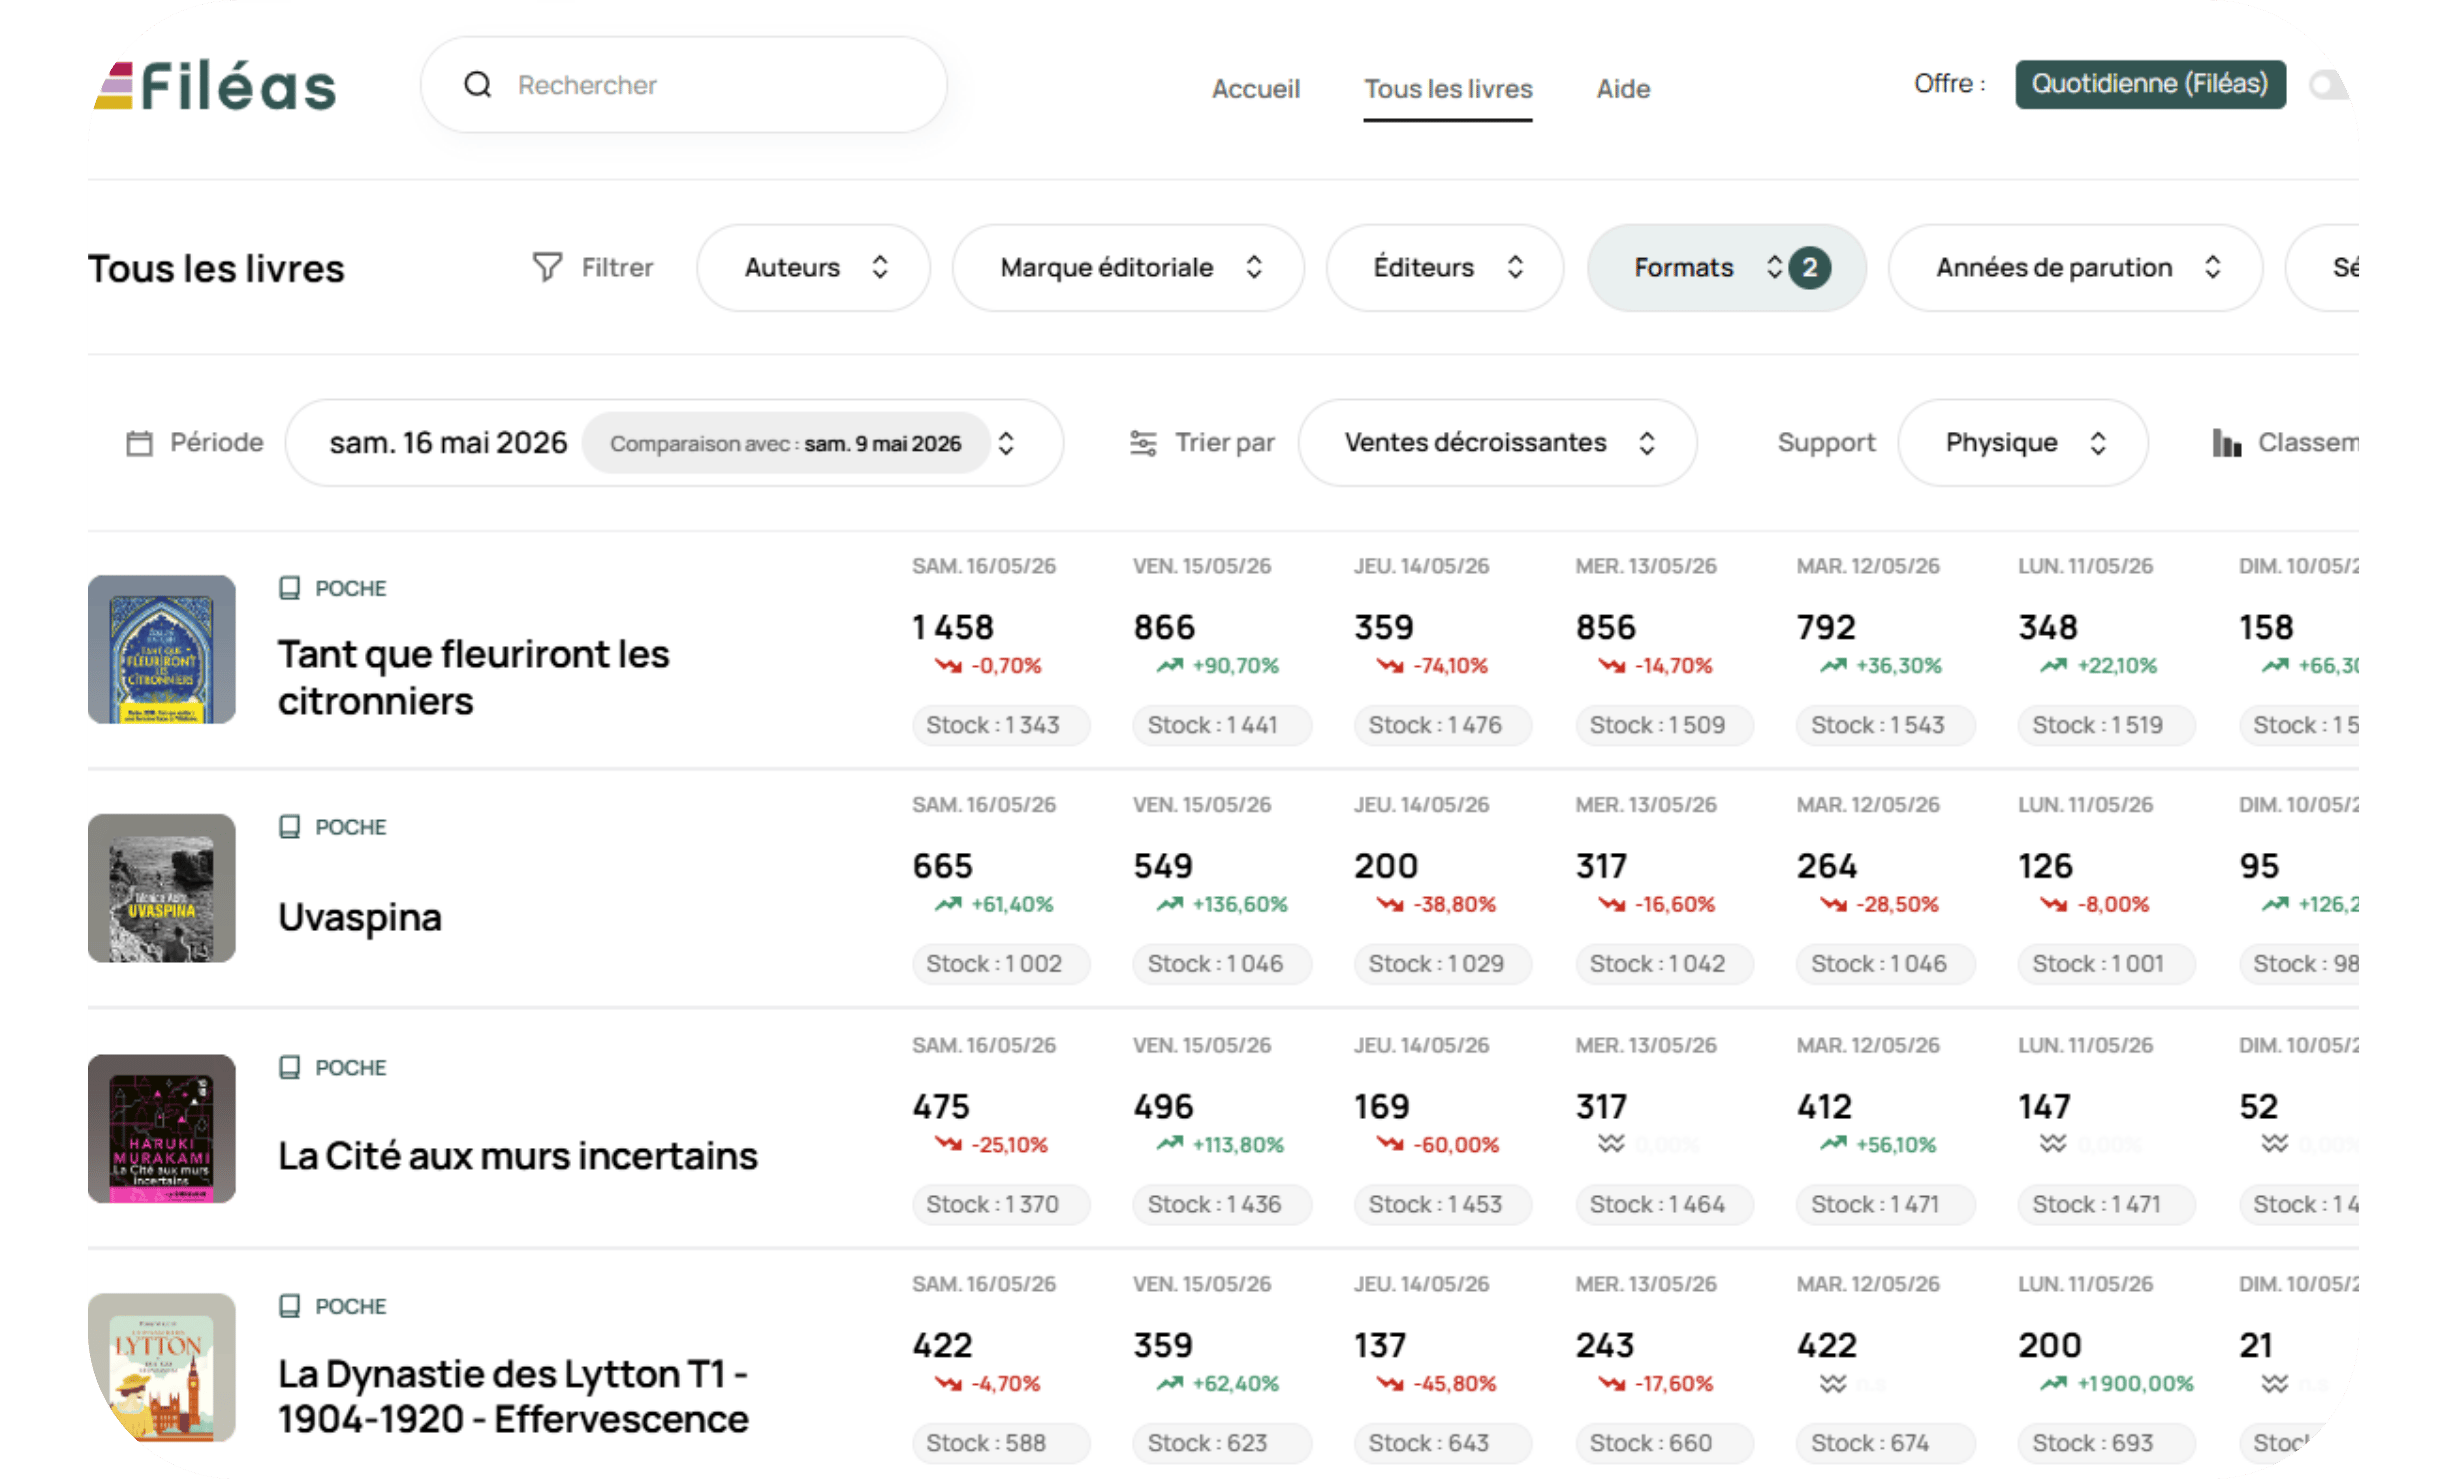Expand the Ventes décroissantes sort dropdown
Viewport: 2447px width, 1479px height.
click(1497, 443)
